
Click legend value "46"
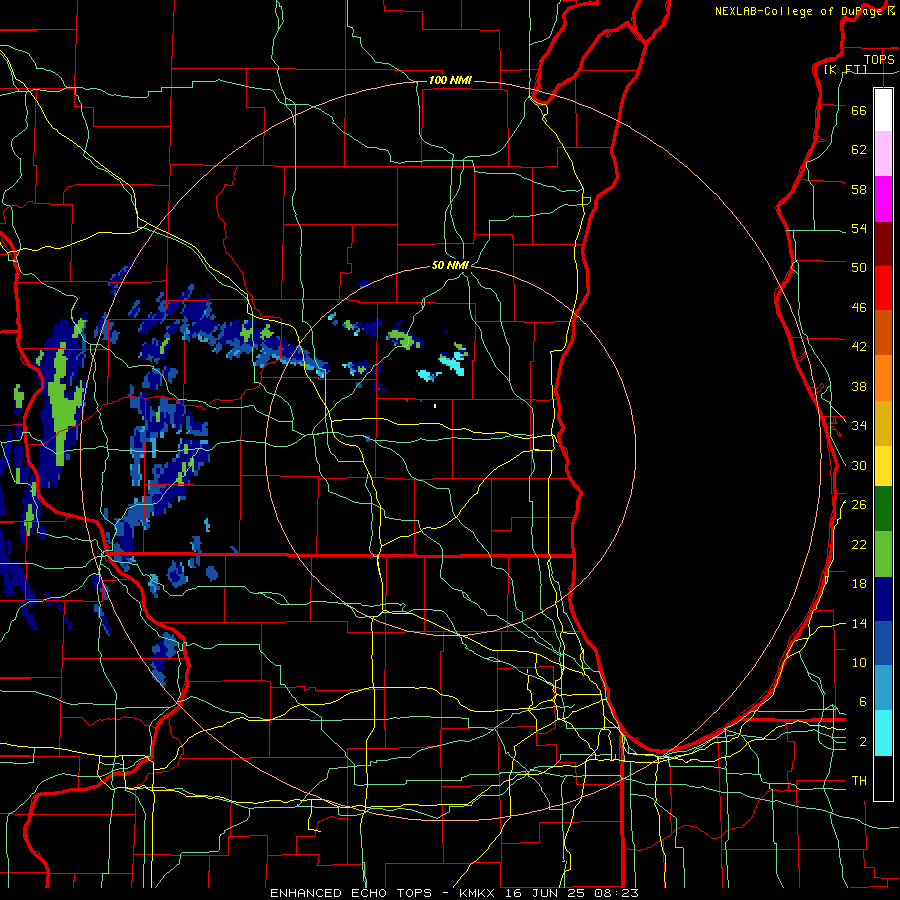click(x=859, y=308)
